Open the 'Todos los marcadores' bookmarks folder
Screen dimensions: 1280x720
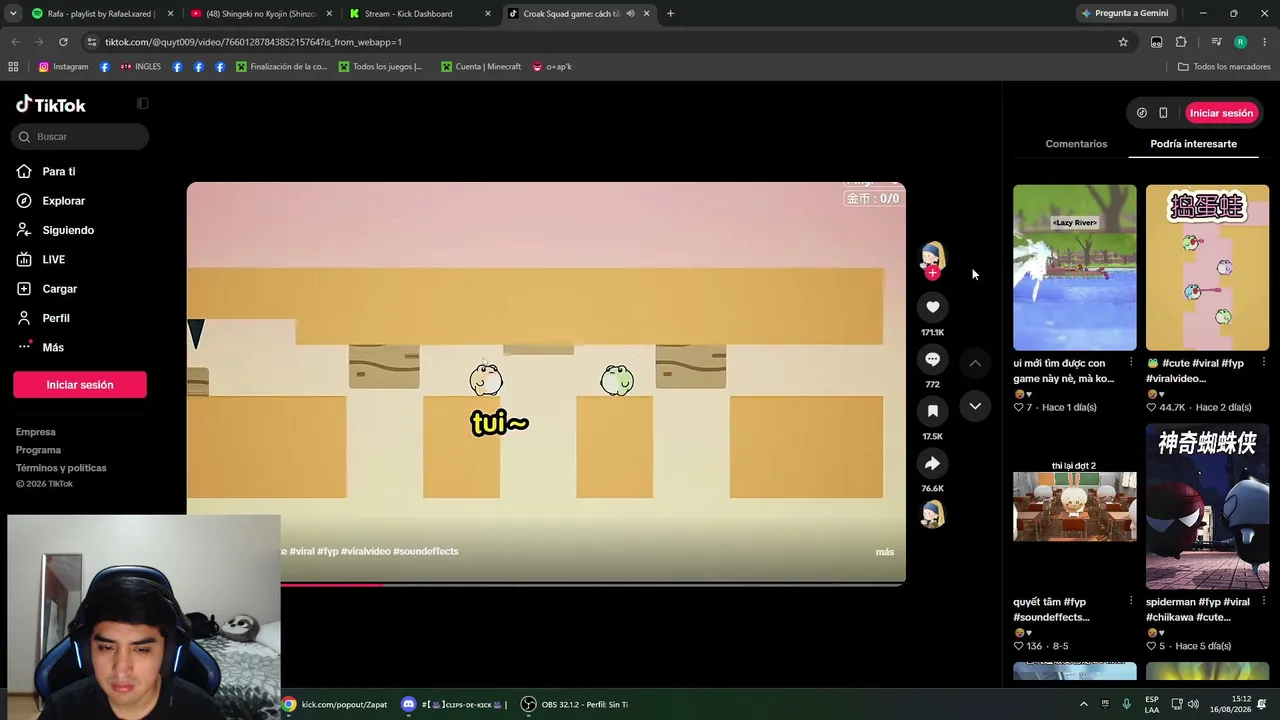tap(1224, 67)
